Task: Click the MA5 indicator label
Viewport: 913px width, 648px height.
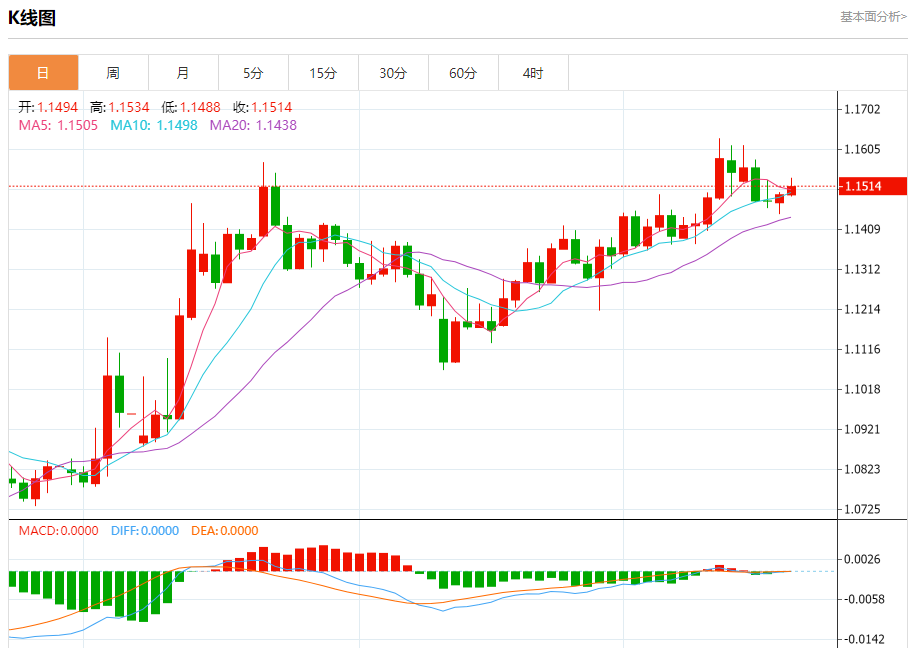Action: 58,125
